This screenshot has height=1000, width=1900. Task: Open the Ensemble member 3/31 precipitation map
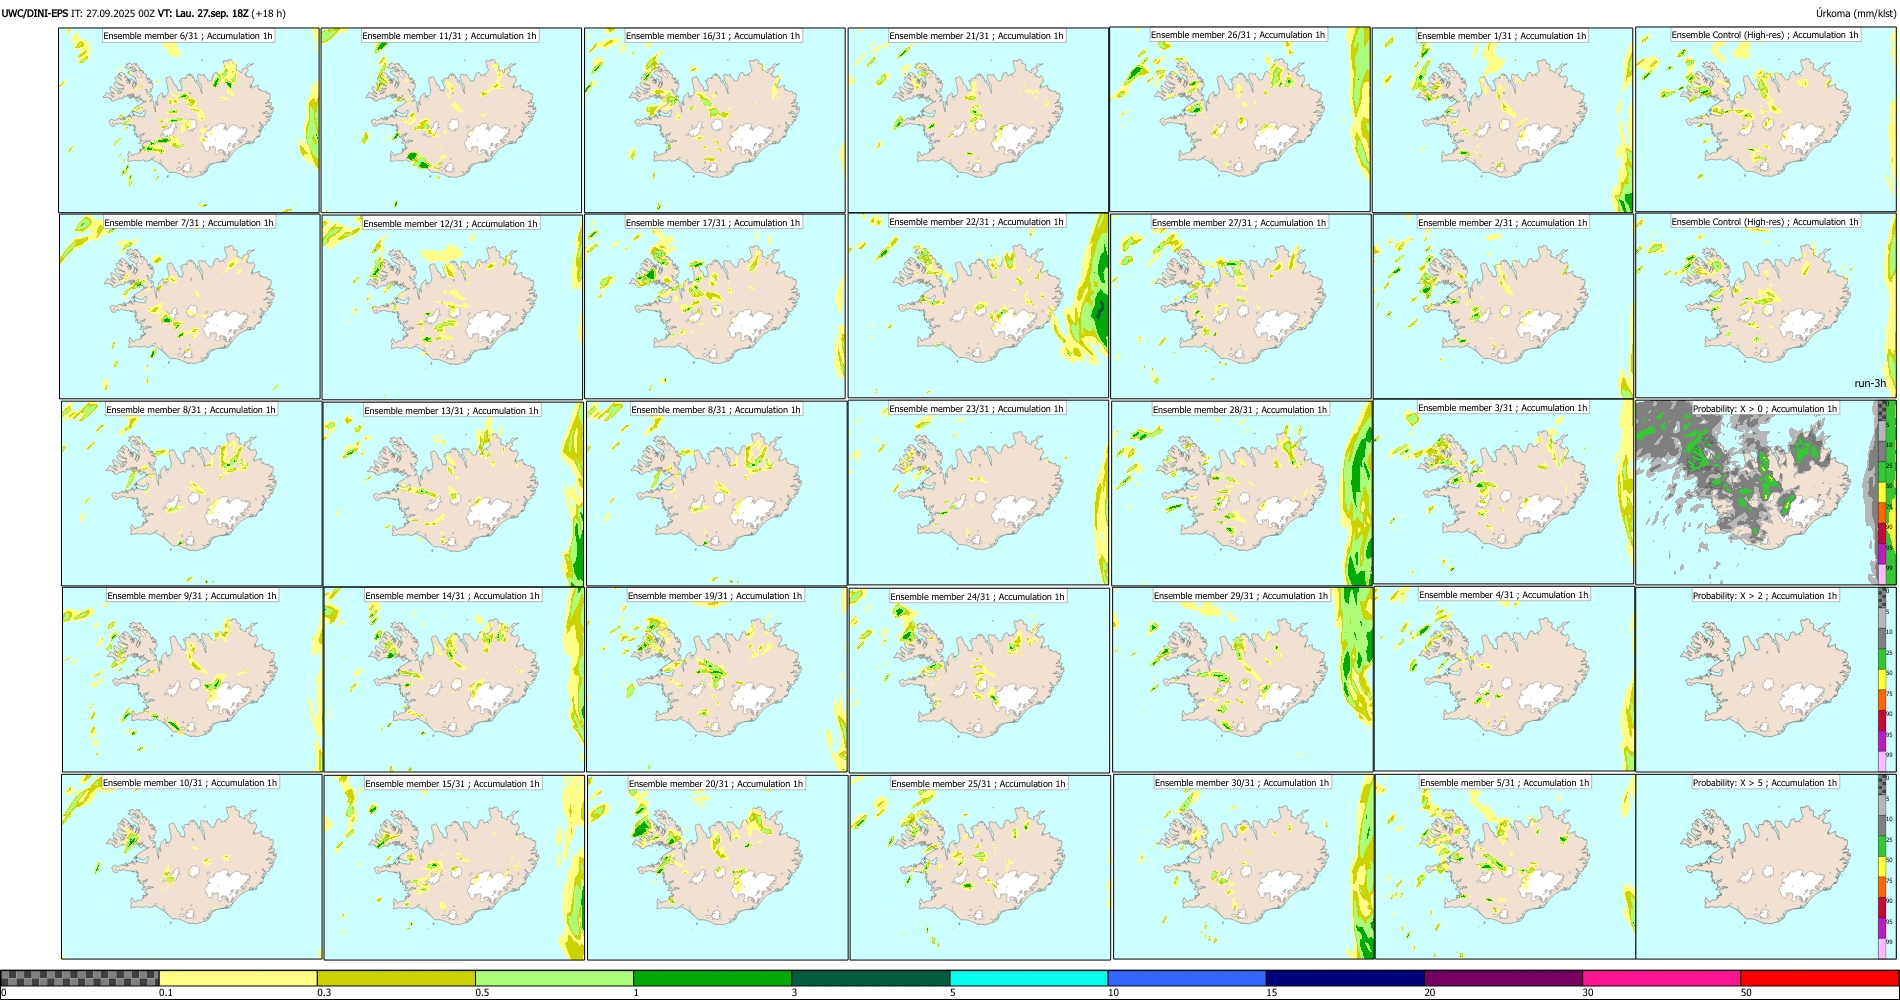(x=1504, y=492)
